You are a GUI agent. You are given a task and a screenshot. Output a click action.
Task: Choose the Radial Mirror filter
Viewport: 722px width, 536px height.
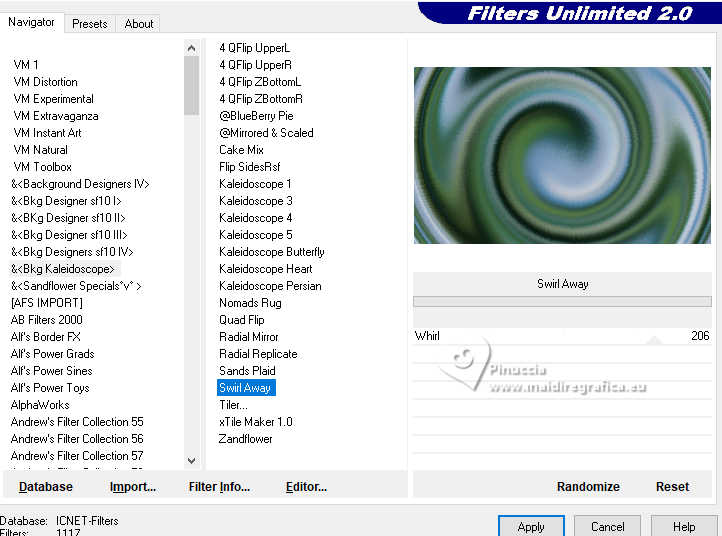click(249, 337)
